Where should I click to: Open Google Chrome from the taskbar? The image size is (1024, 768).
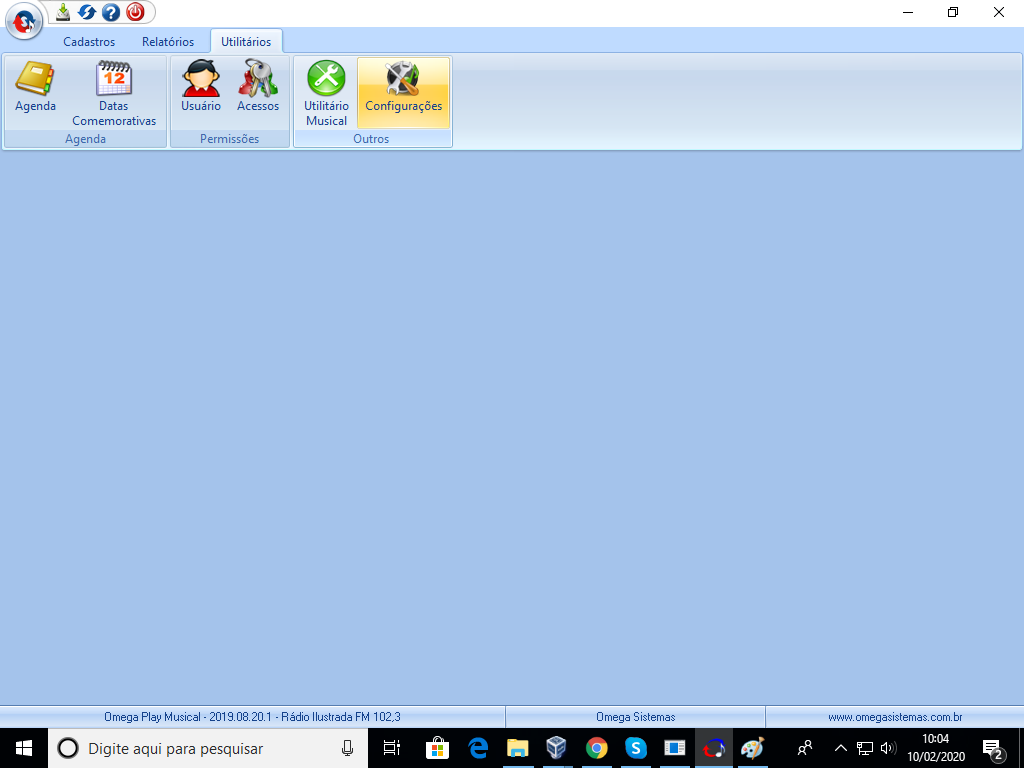coord(597,748)
